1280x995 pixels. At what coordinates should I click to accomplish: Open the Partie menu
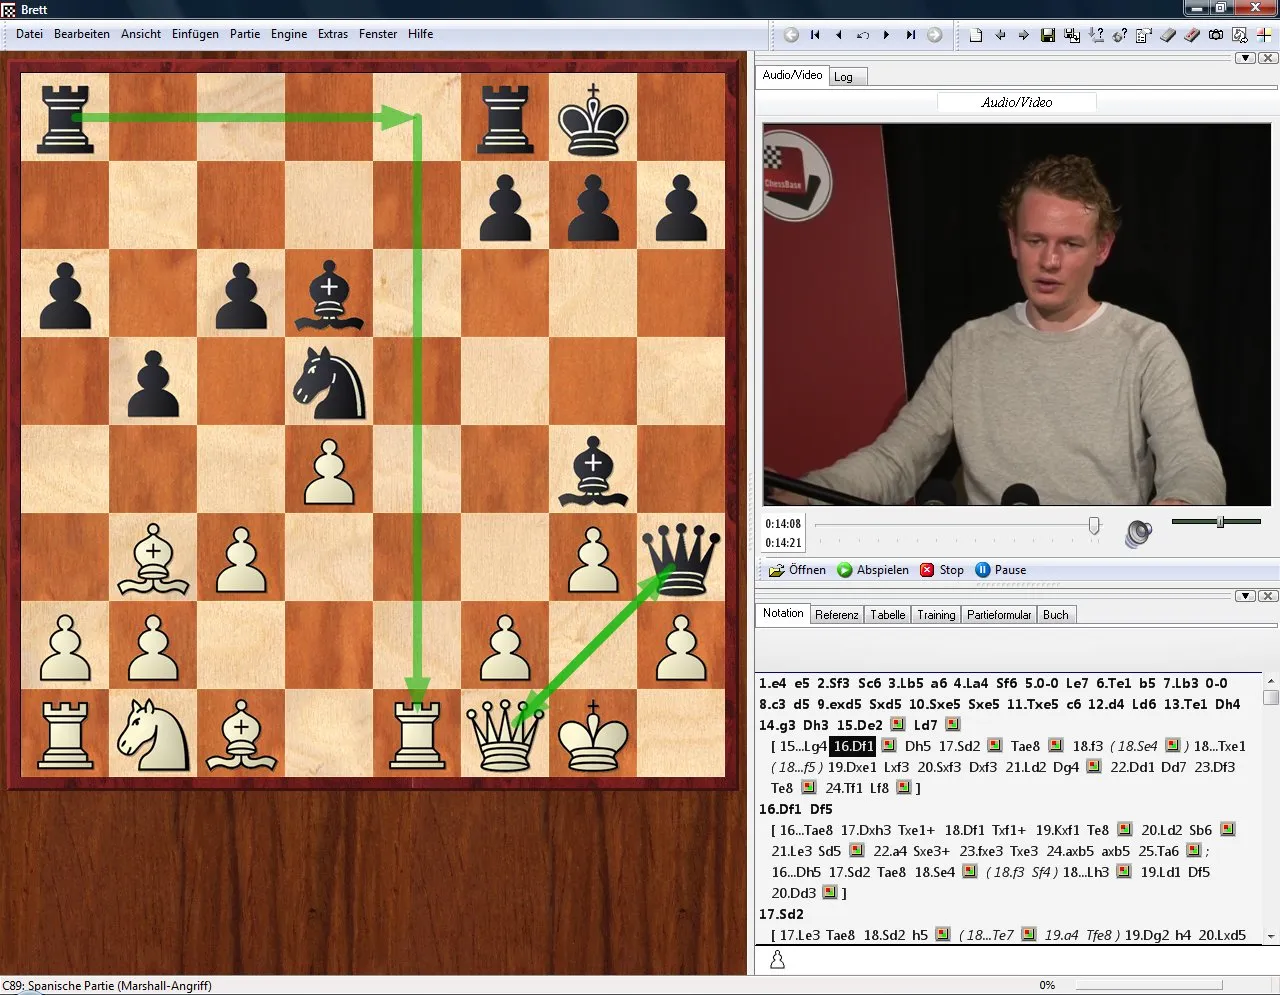pyautogui.click(x=245, y=34)
